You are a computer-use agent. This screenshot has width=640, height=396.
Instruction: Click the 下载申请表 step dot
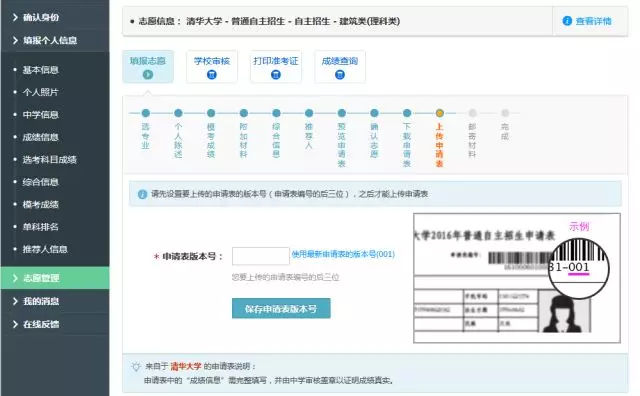[x=407, y=113]
